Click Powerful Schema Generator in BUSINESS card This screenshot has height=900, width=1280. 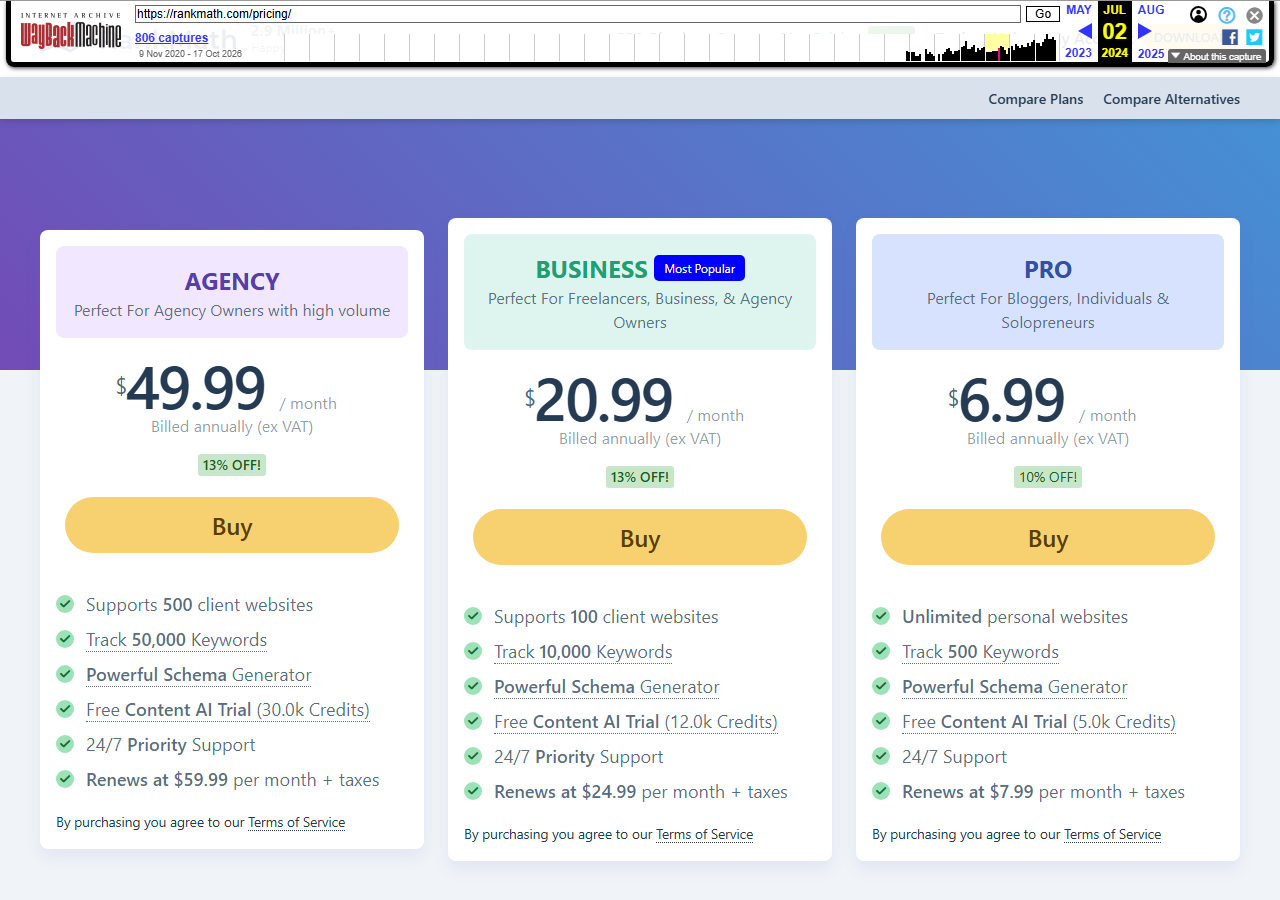pyautogui.click(x=607, y=687)
